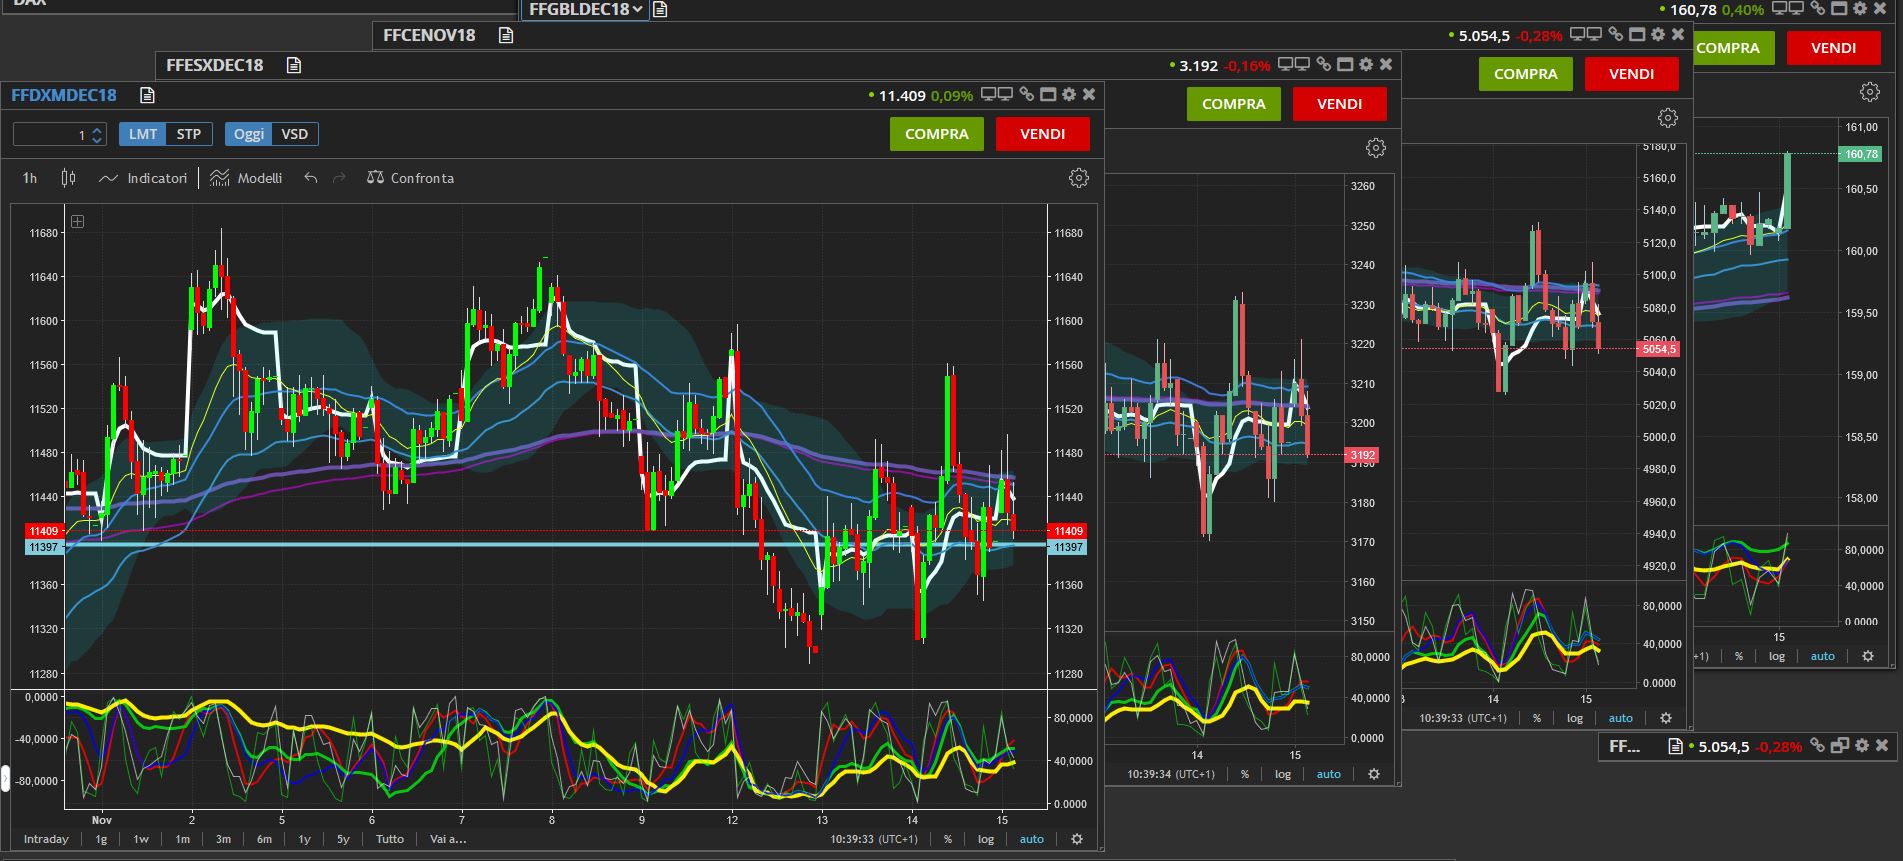Image resolution: width=1903 pixels, height=861 pixels.
Task: Toggle auto scale on the FFCENOV18 chart
Action: [x=1621, y=718]
